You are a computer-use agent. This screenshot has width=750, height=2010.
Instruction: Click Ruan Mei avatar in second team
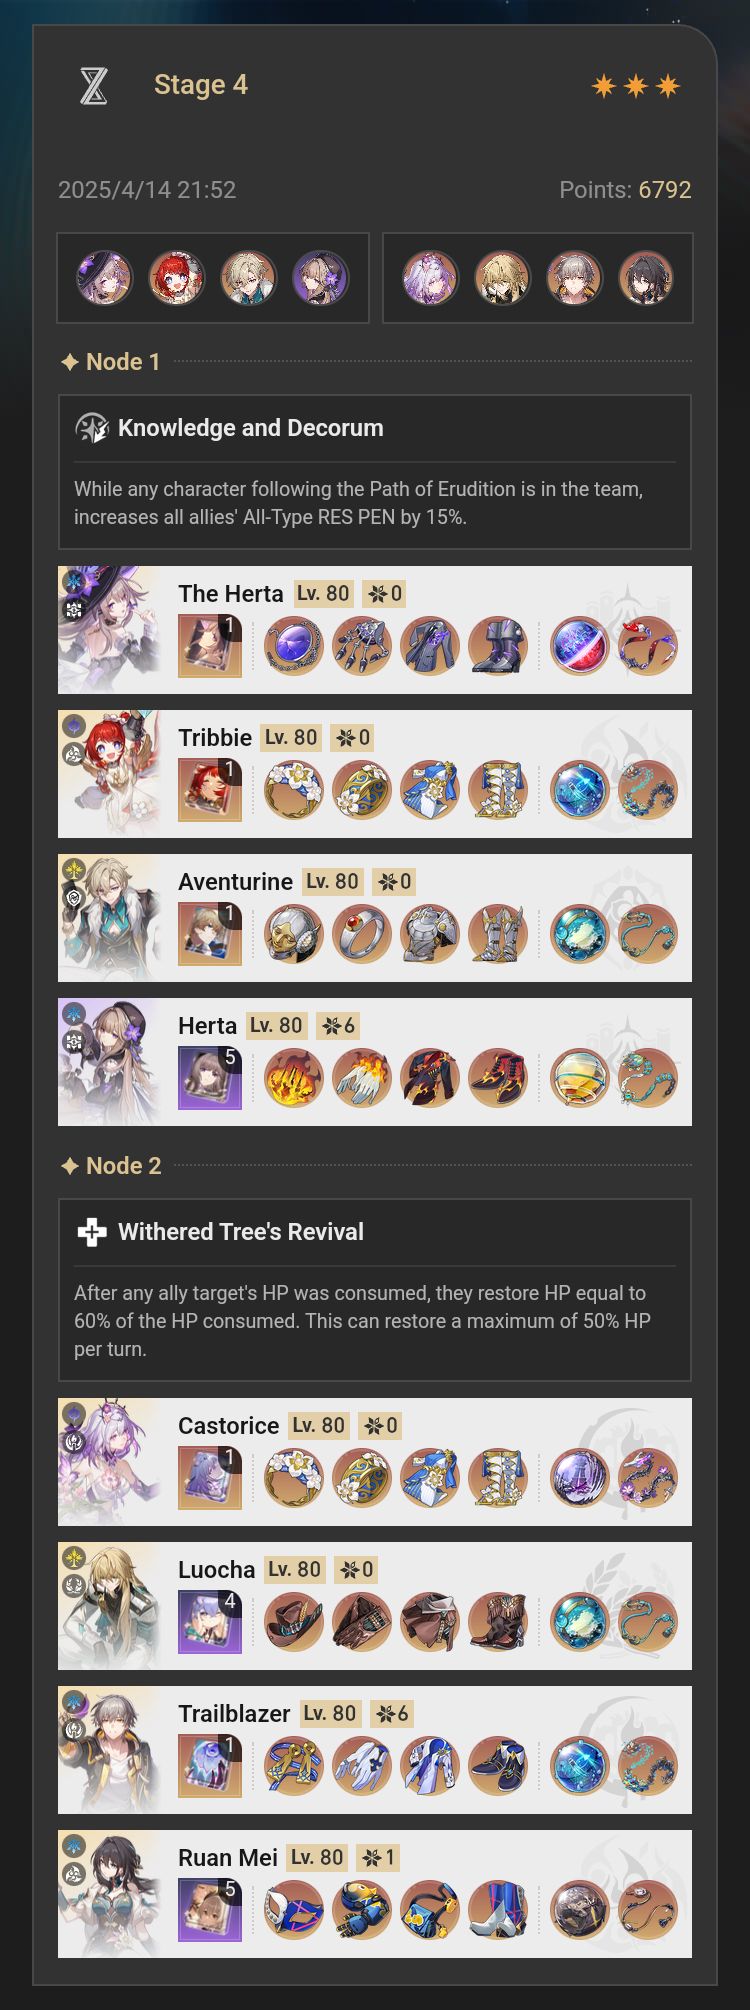(x=646, y=278)
